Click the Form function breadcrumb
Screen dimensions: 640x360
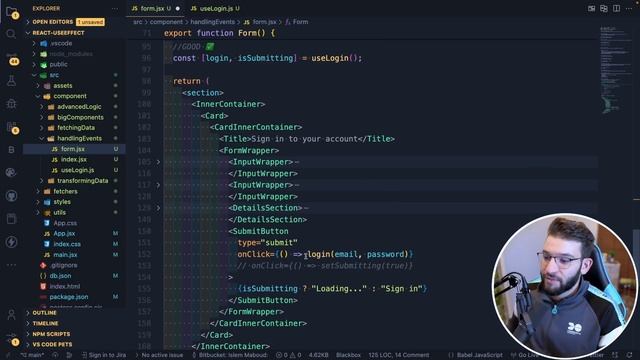click(297, 22)
